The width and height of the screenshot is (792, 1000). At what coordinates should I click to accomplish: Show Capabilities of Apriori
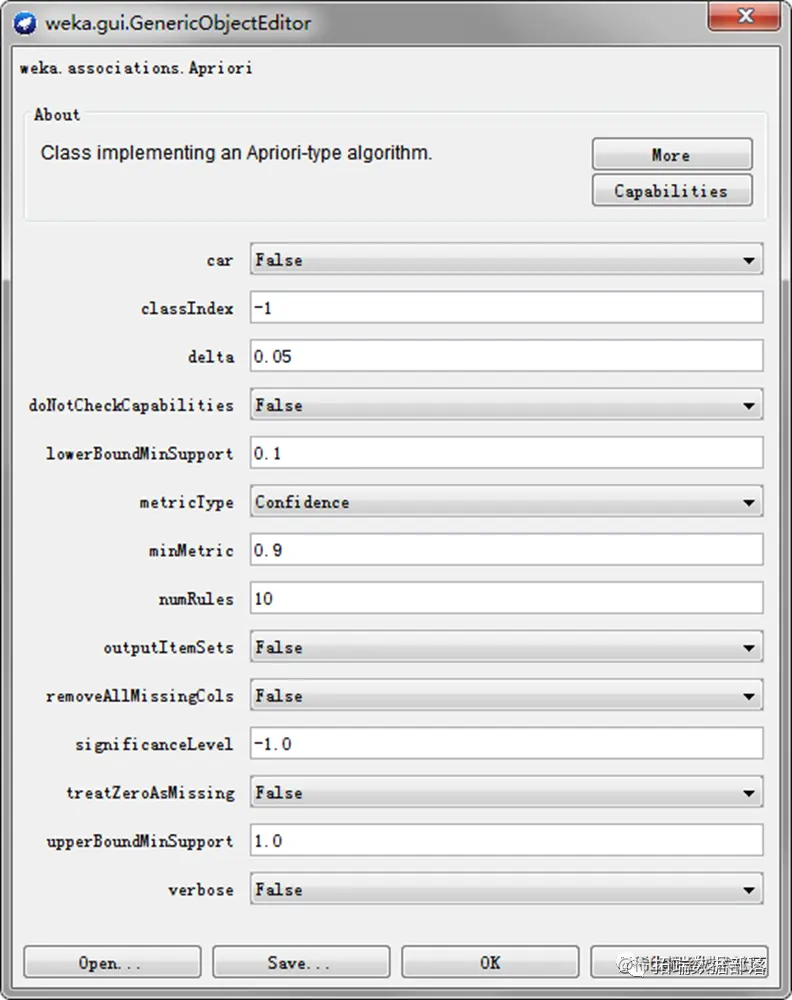[672, 191]
